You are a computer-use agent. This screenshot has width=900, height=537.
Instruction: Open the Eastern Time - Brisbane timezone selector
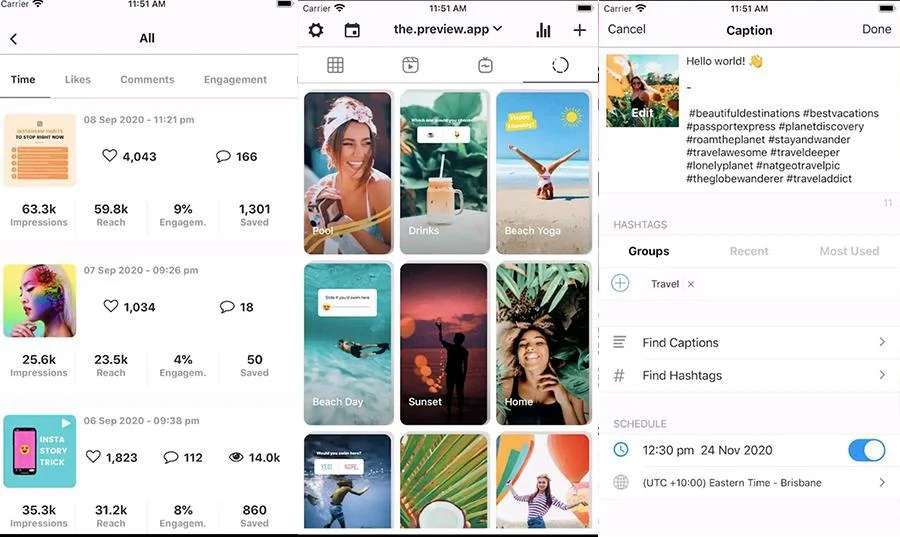[x=749, y=482]
